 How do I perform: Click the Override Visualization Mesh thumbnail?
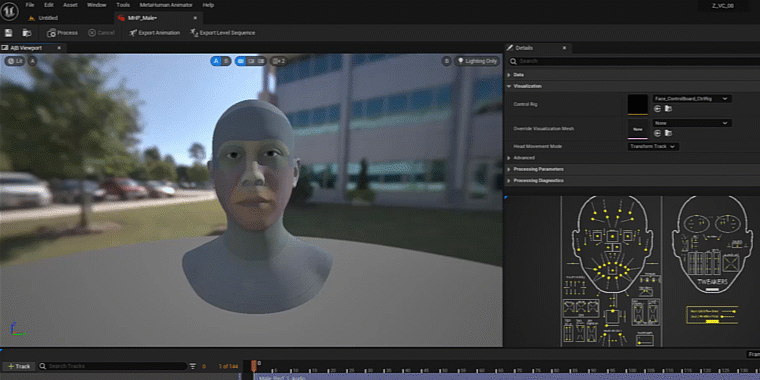[637, 129]
